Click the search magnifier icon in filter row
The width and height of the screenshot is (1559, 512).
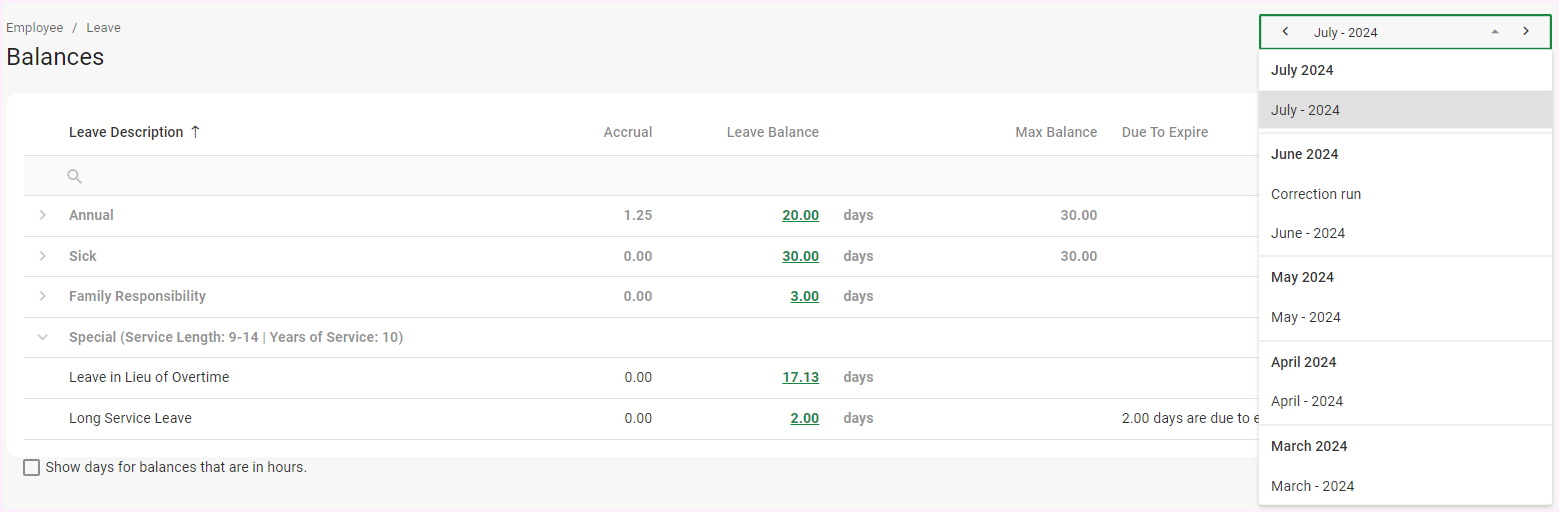(x=74, y=176)
